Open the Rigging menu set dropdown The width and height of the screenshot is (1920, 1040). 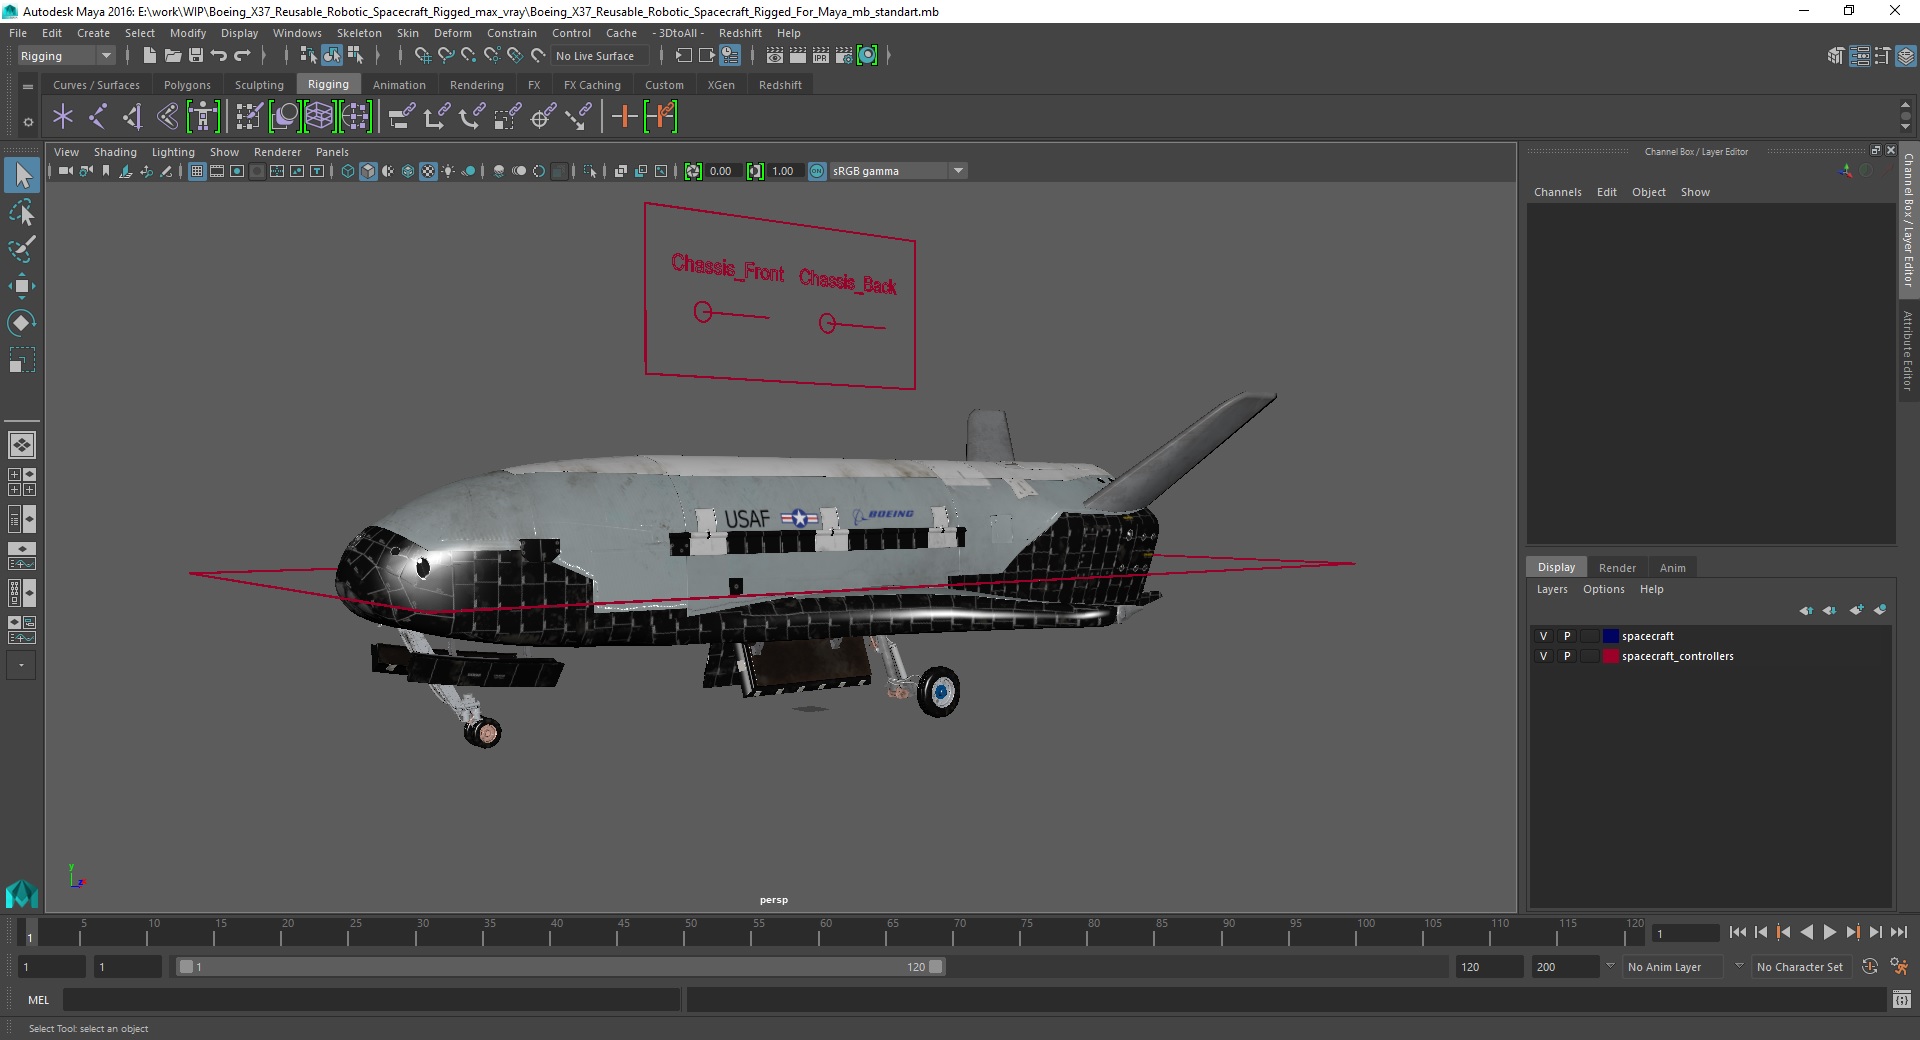point(66,56)
